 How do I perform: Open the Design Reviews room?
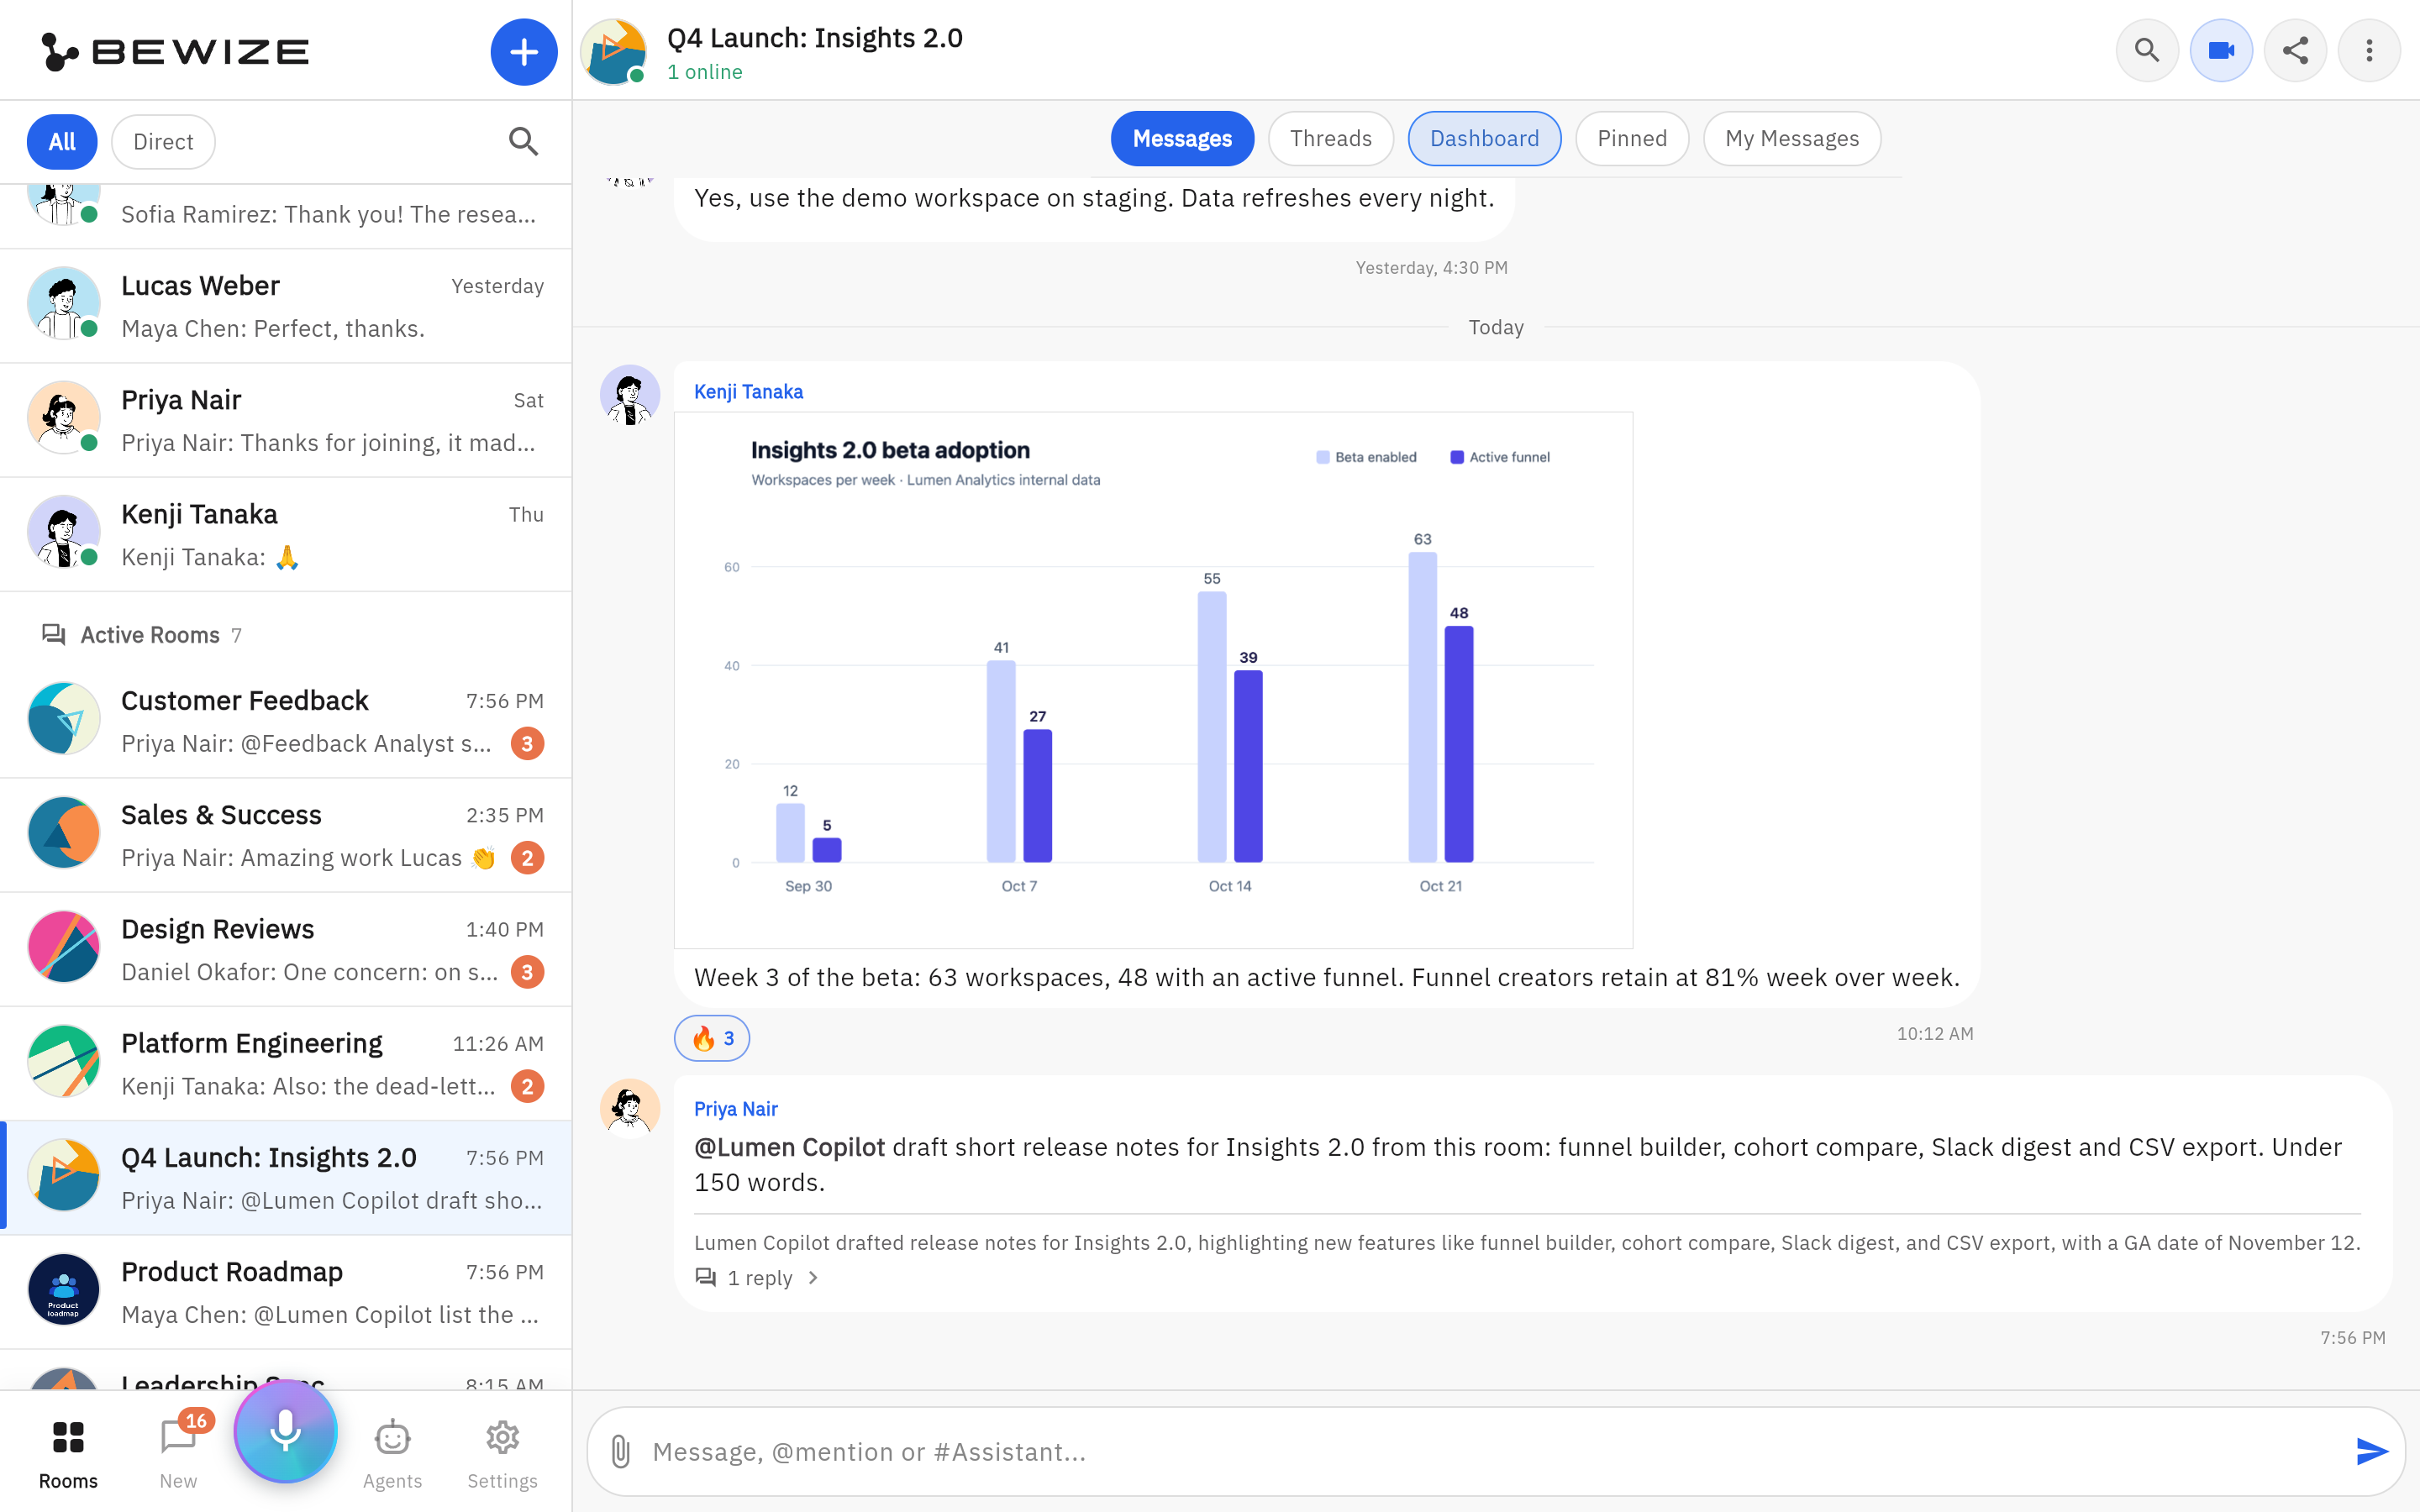pos(286,949)
